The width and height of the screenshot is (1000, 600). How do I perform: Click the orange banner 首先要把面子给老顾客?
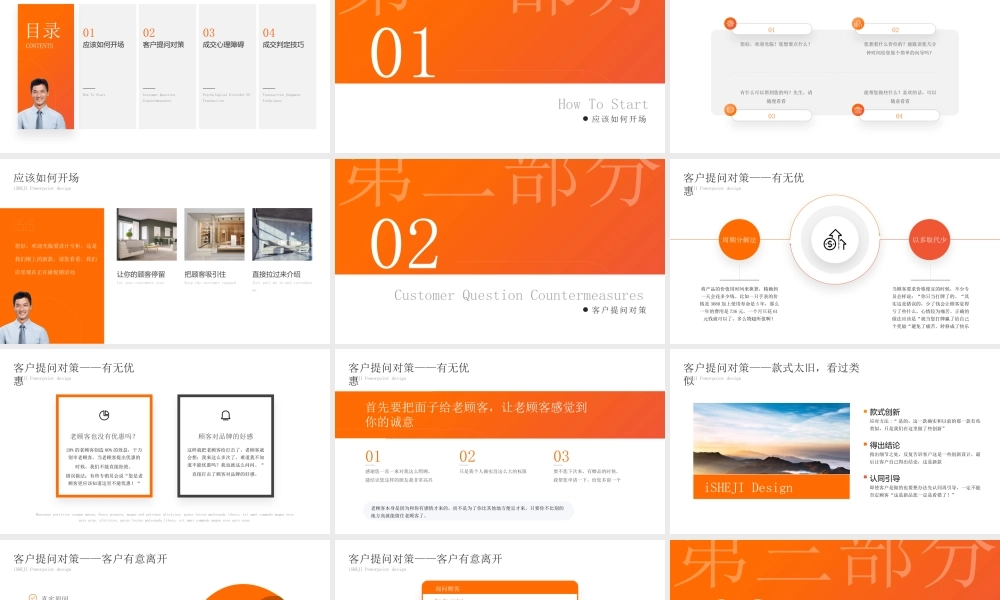499,414
